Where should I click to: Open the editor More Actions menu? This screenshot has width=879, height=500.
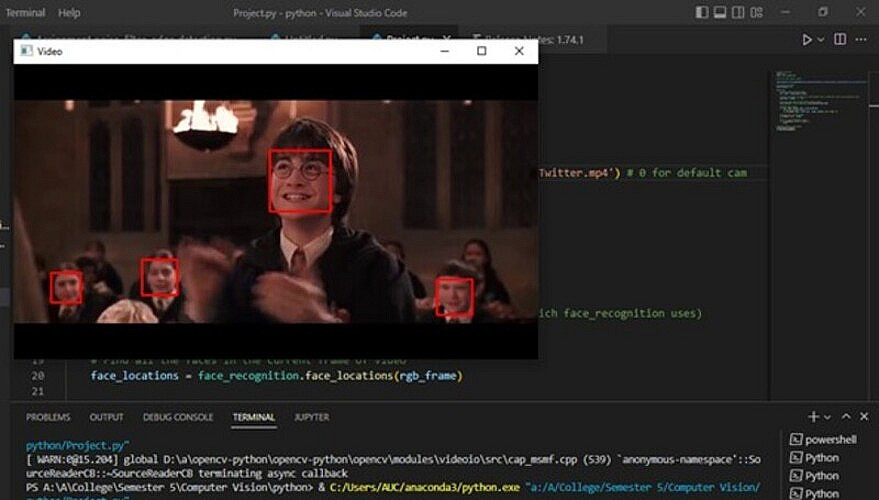click(861, 39)
